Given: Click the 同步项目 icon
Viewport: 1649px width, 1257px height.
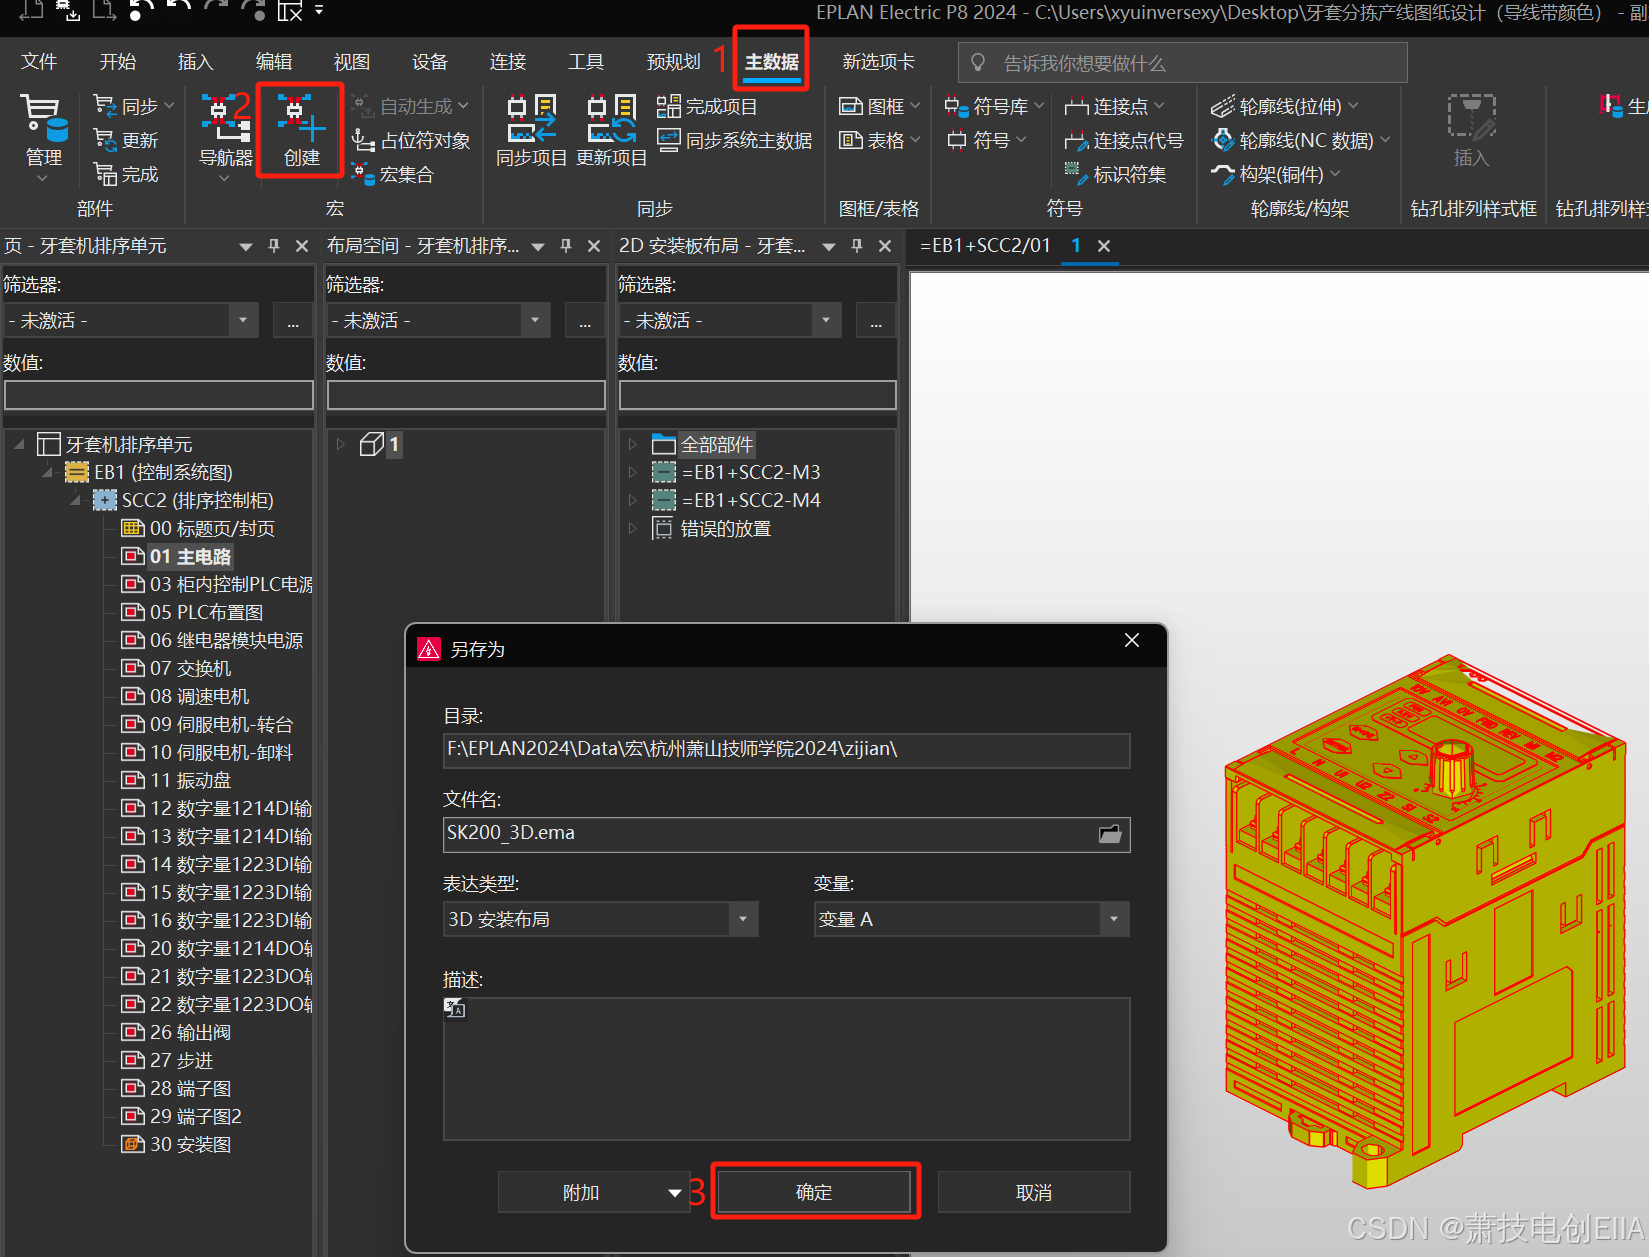Looking at the screenshot, I should [x=531, y=130].
